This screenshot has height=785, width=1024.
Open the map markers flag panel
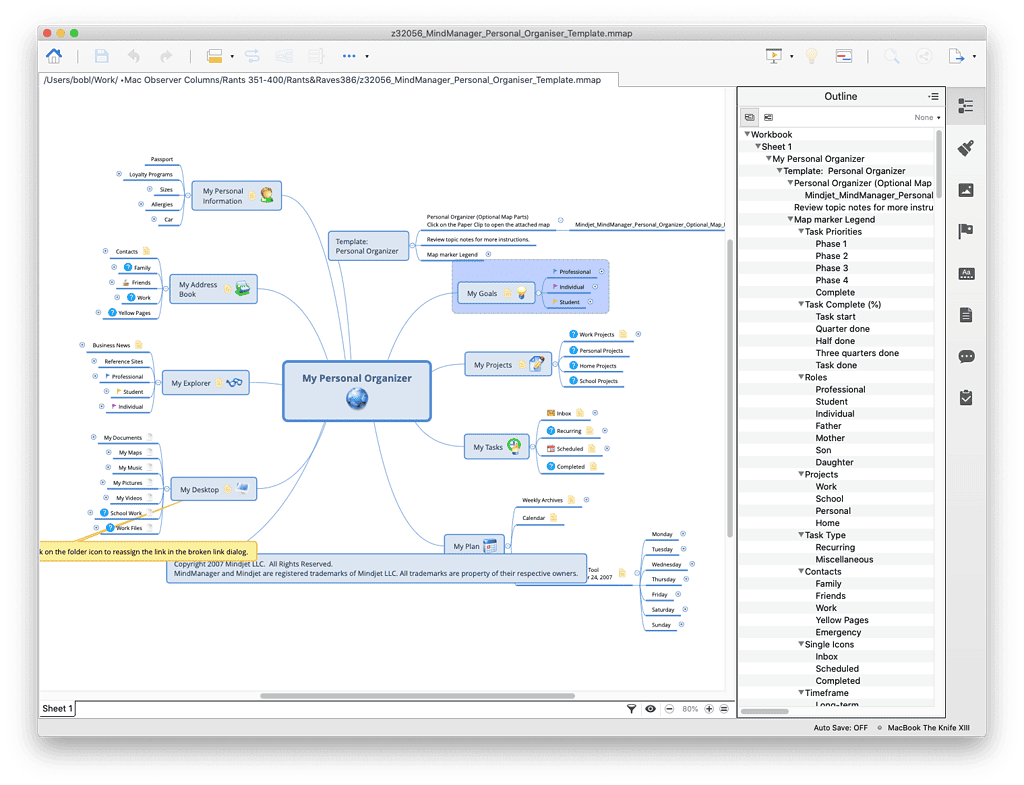pos(965,231)
